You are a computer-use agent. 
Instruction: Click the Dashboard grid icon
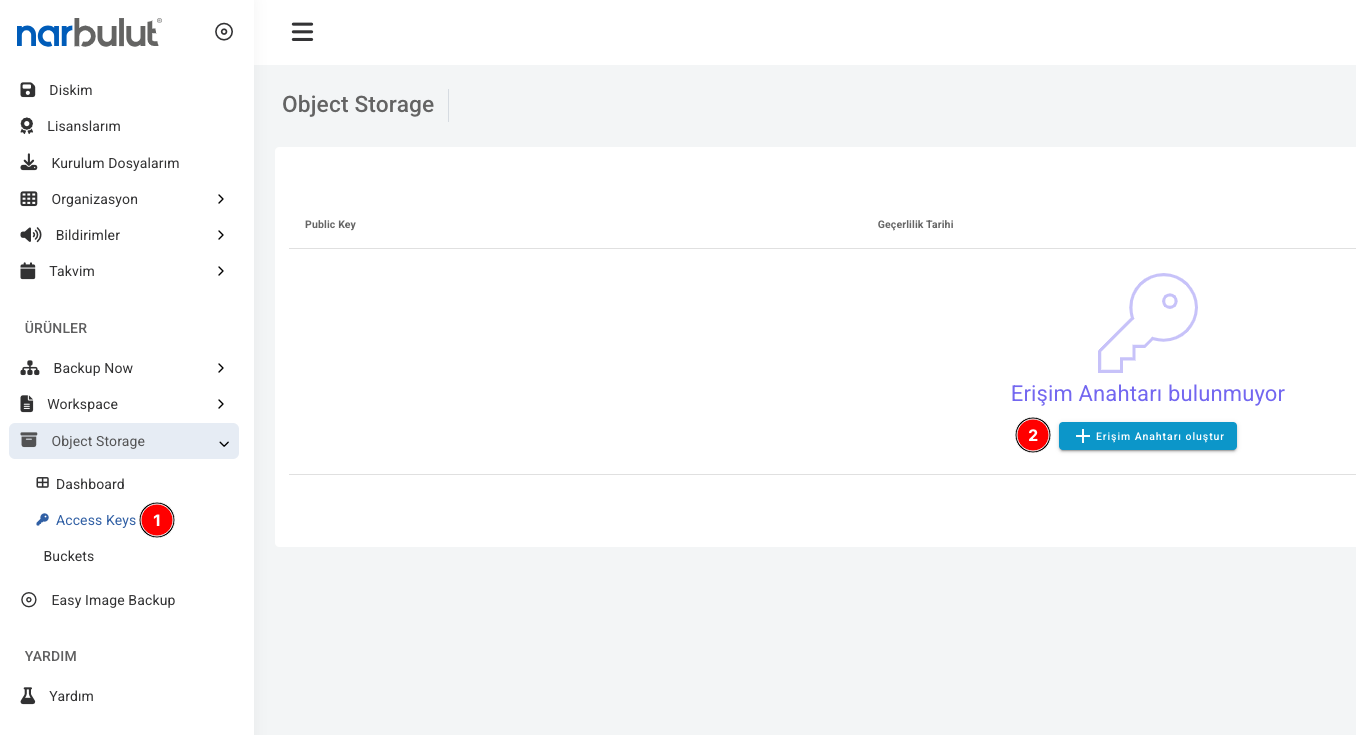(x=42, y=483)
